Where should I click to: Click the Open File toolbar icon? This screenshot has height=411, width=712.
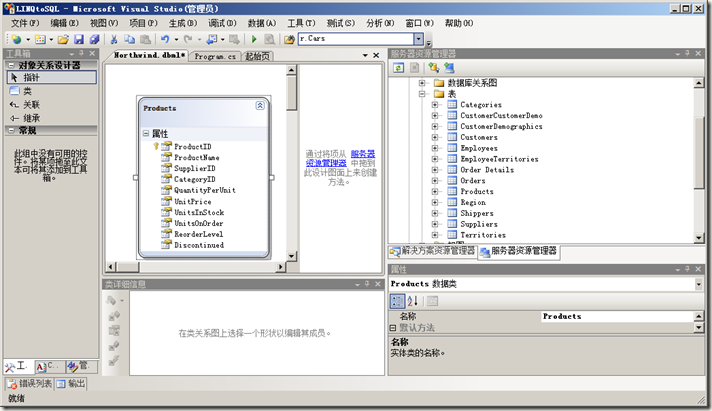[x=63, y=40]
